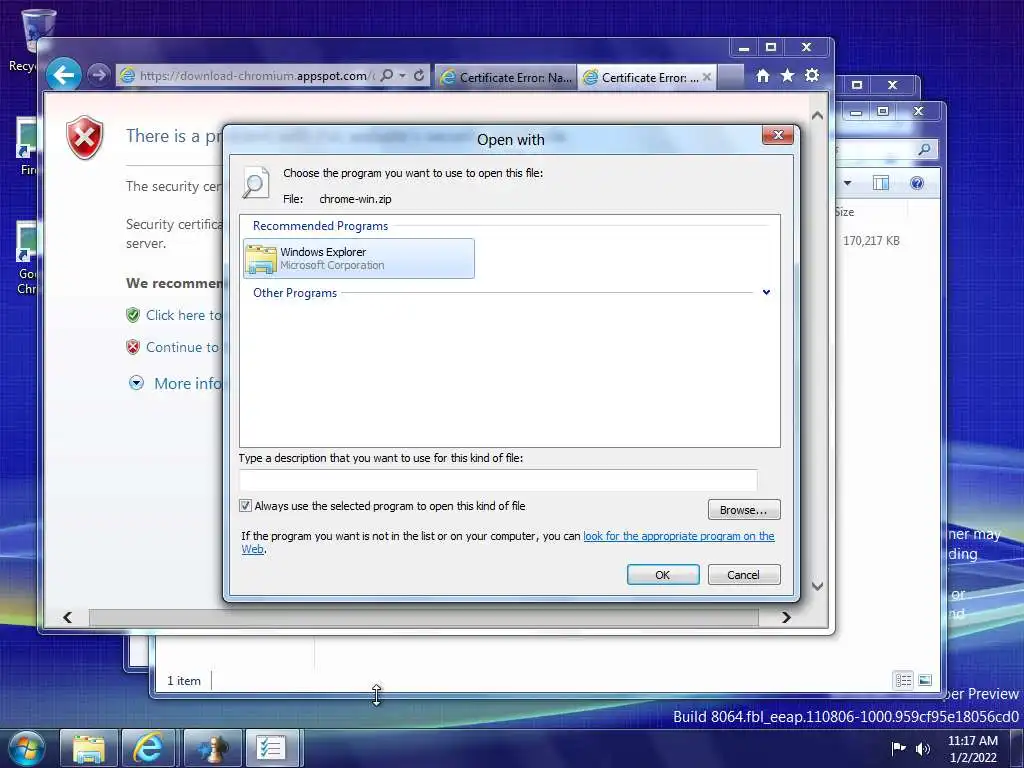
Task: Toggle 'Always use the selected program' checkbox
Action: click(246, 505)
